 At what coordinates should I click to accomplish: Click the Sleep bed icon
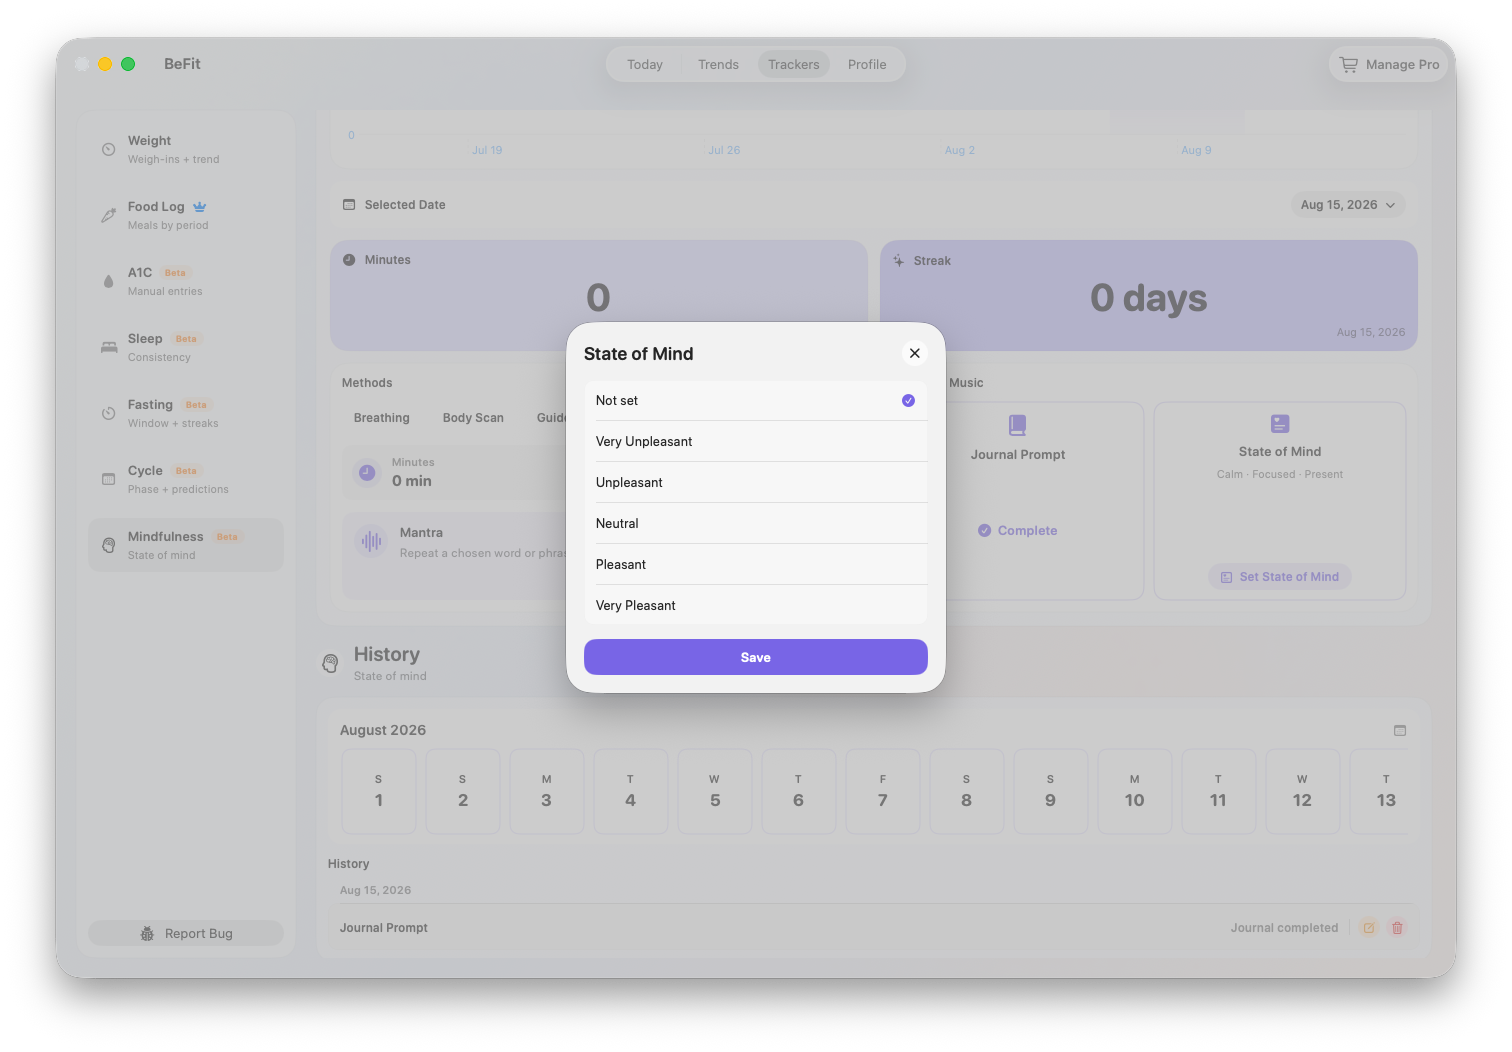tap(109, 347)
